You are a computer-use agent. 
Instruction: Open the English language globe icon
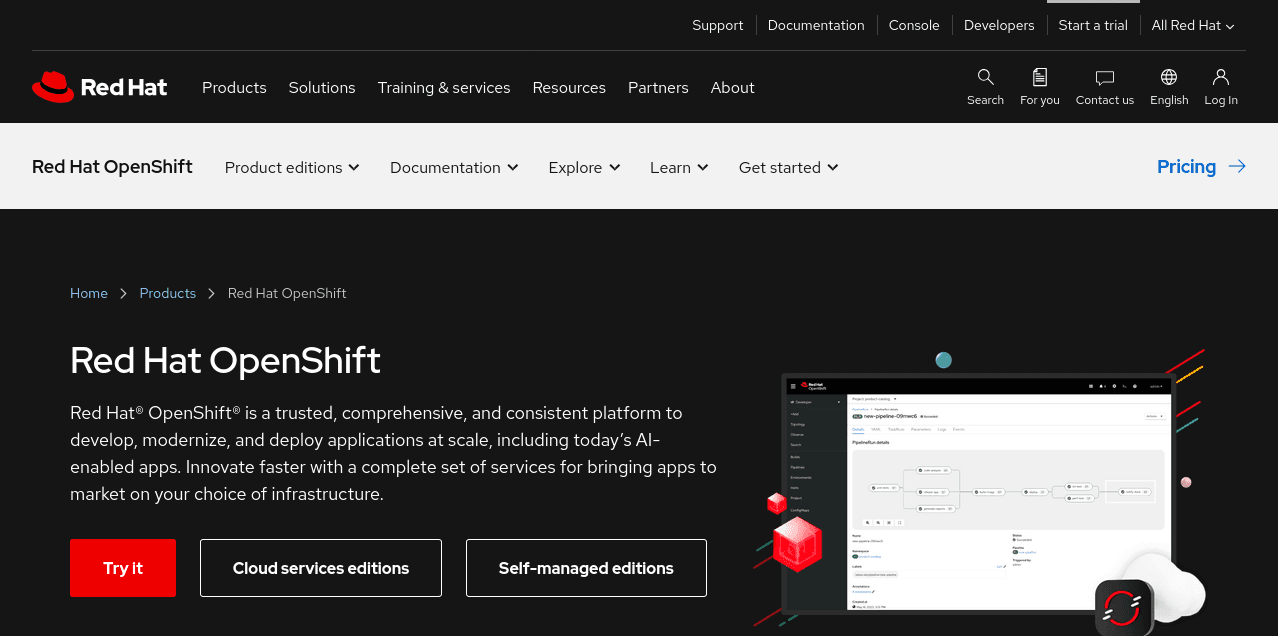pyautogui.click(x=1169, y=77)
